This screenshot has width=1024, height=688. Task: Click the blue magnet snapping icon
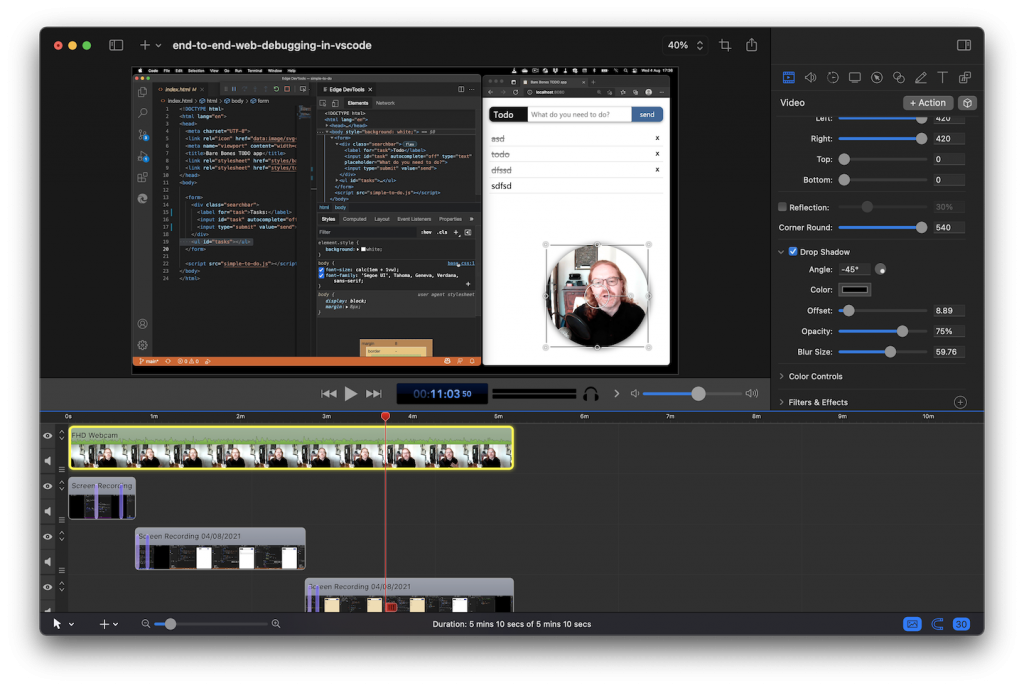pos(937,624)
